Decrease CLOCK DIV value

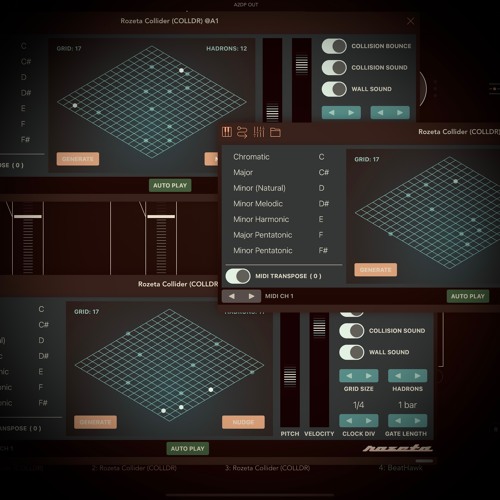(349, 421)
